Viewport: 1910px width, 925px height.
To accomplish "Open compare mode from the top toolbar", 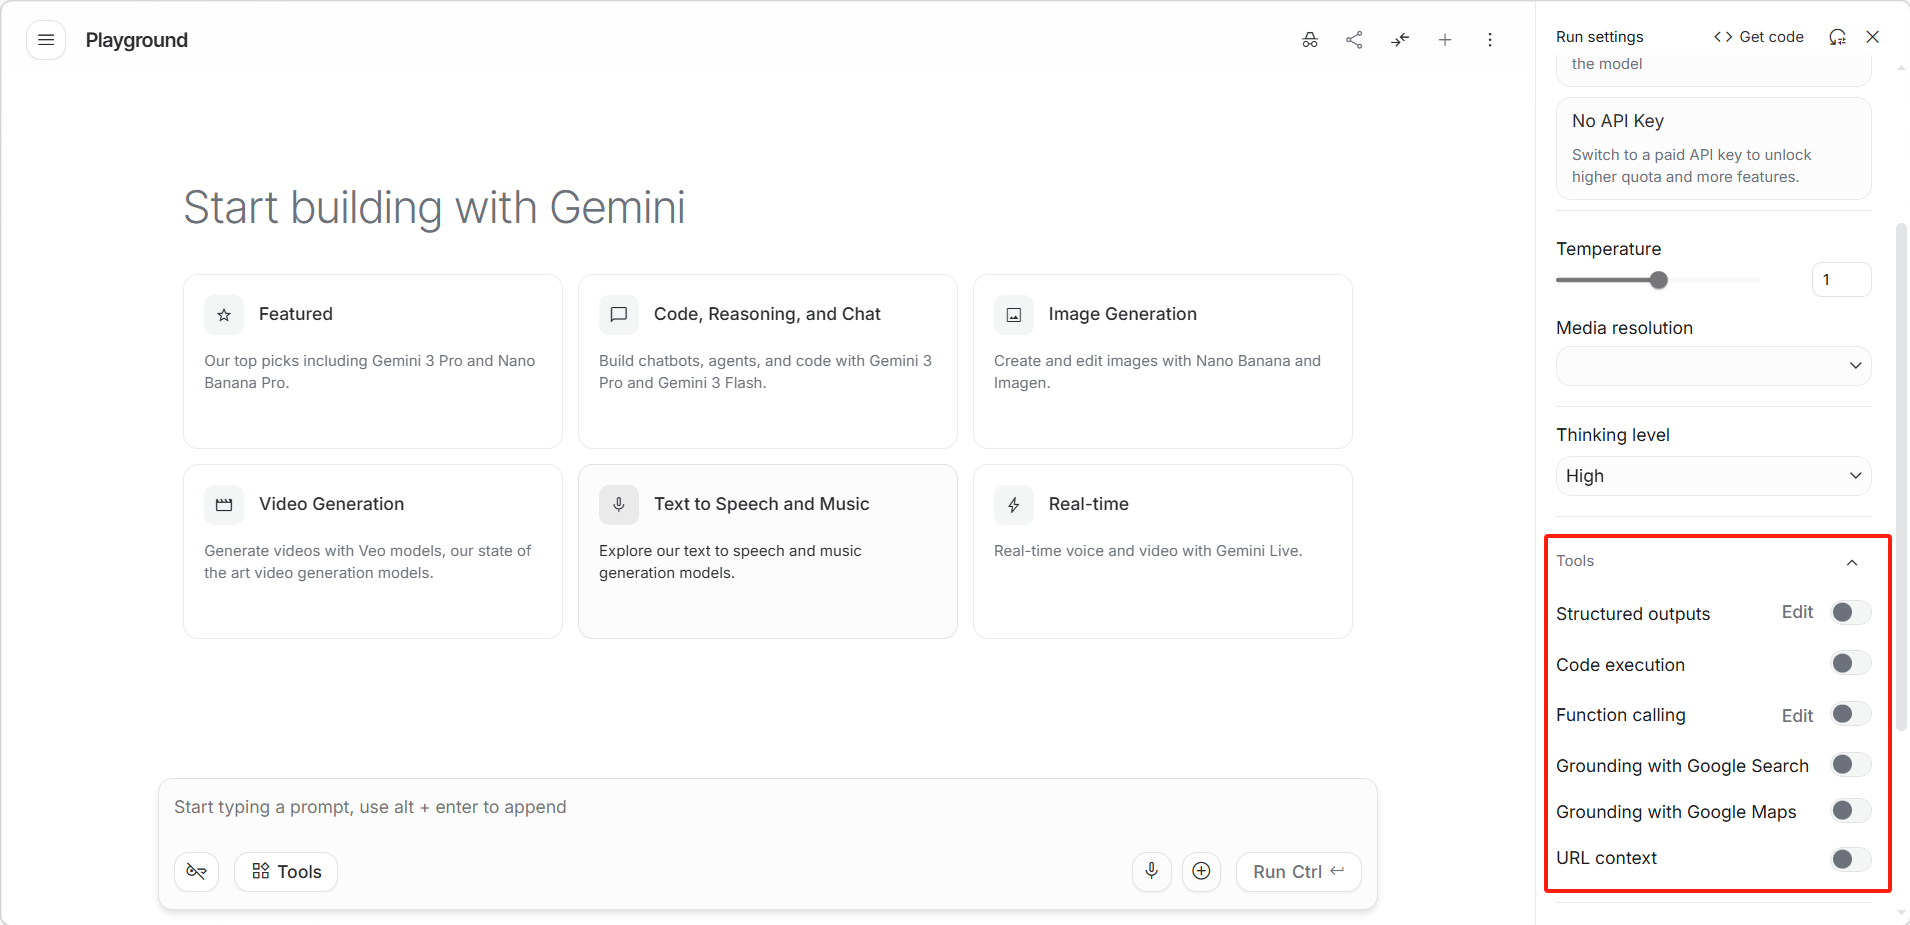I will [x=1400, y=40].
